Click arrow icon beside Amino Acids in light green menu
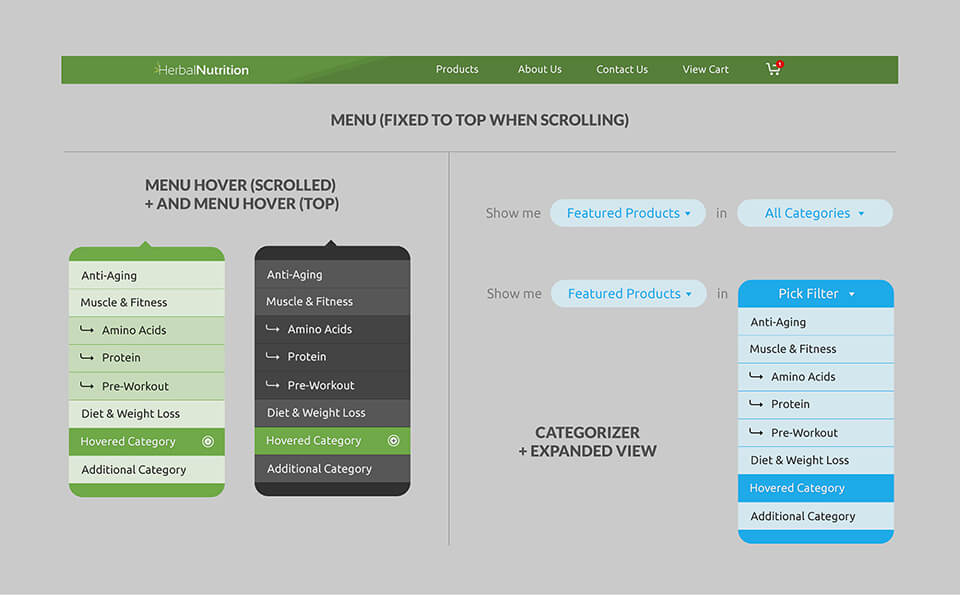 pos(87,330)
